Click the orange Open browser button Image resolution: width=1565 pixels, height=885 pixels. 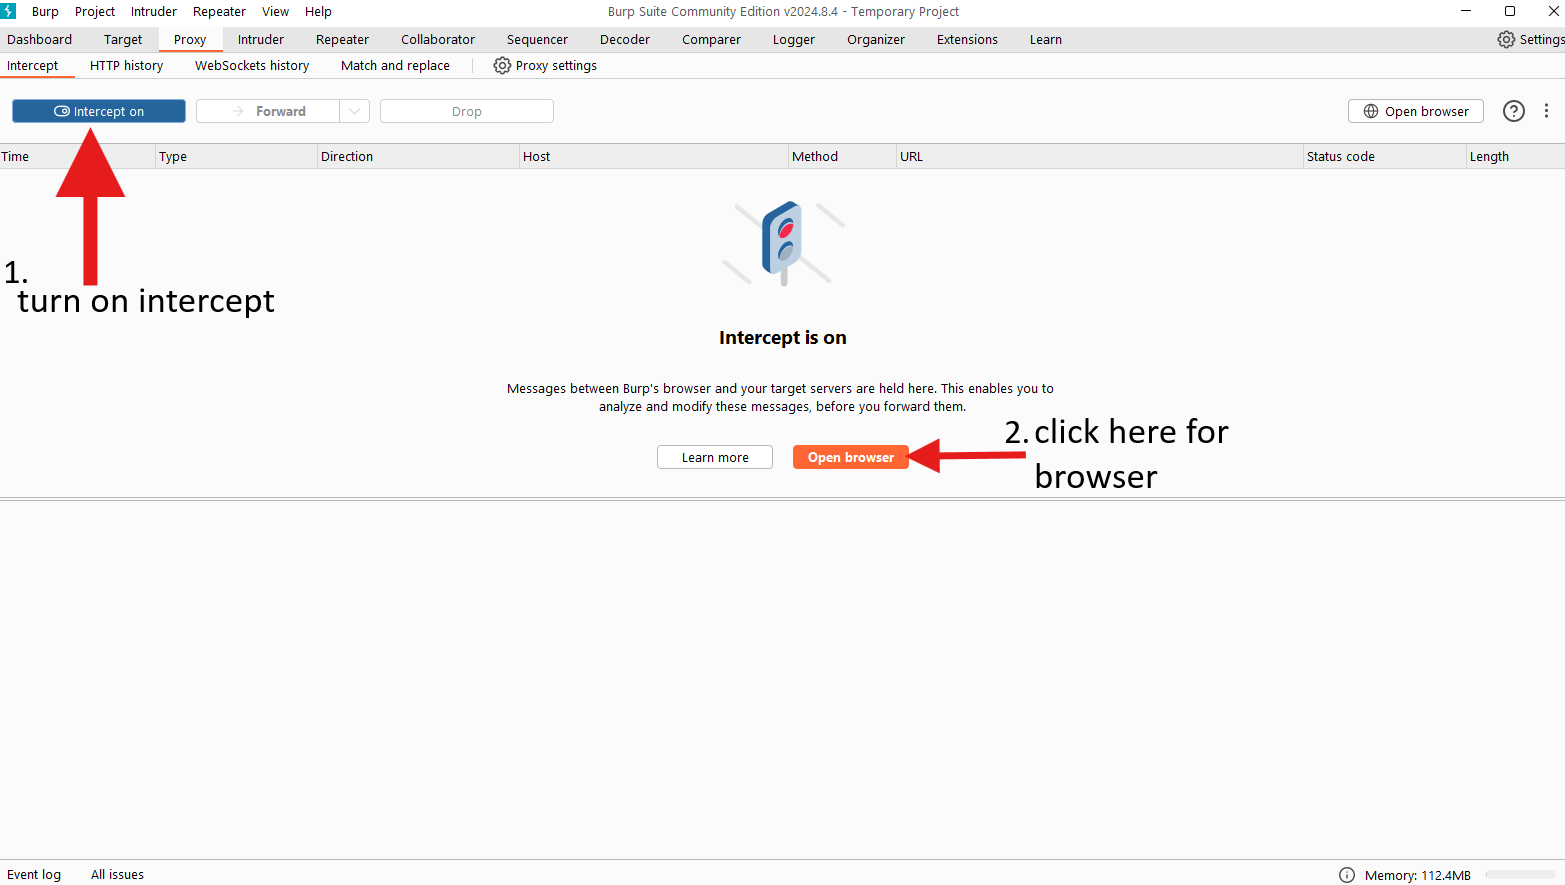[x=851, y=457]
